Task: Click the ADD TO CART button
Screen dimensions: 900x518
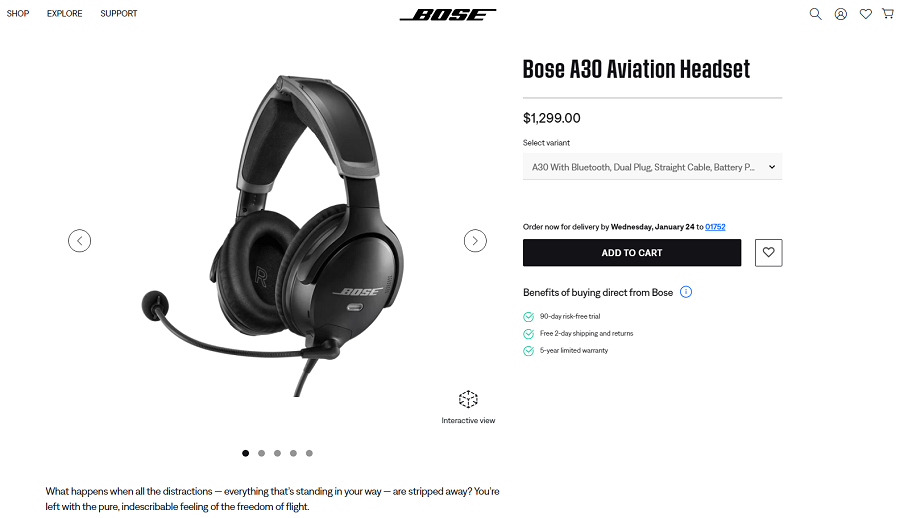Action: (632, 253)
